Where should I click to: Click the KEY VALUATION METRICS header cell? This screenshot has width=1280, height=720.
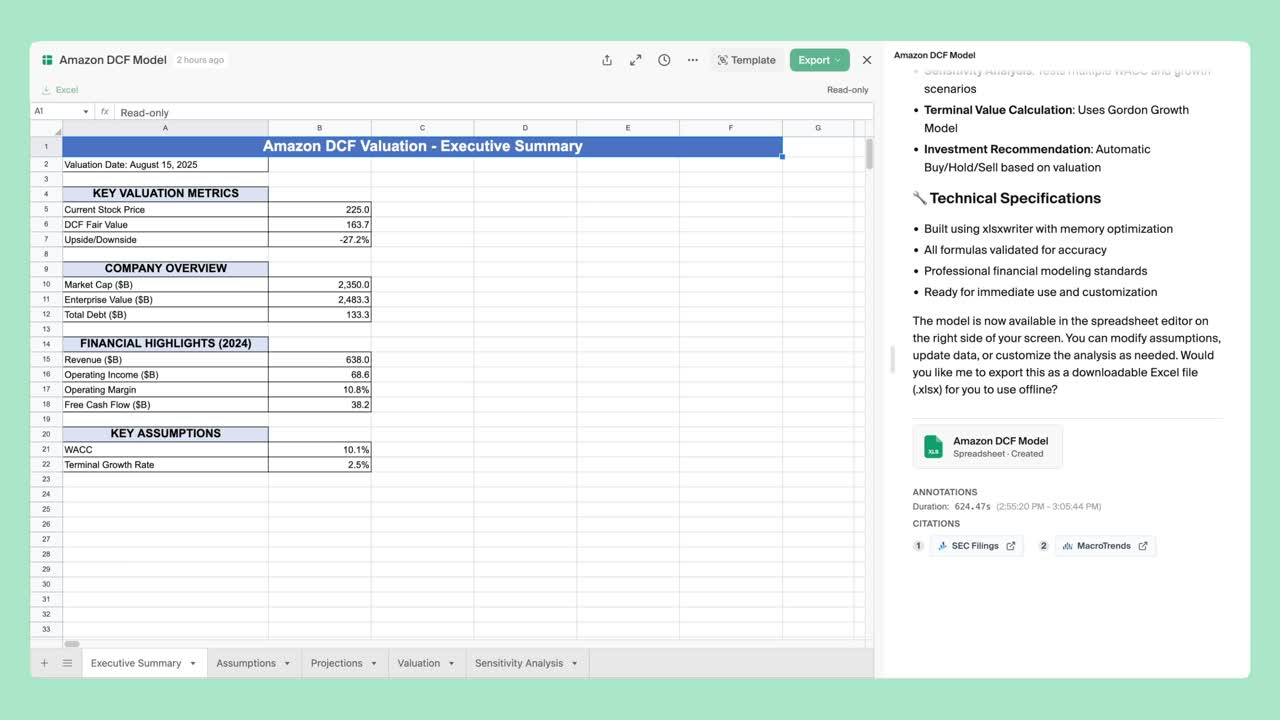[165, 194]
